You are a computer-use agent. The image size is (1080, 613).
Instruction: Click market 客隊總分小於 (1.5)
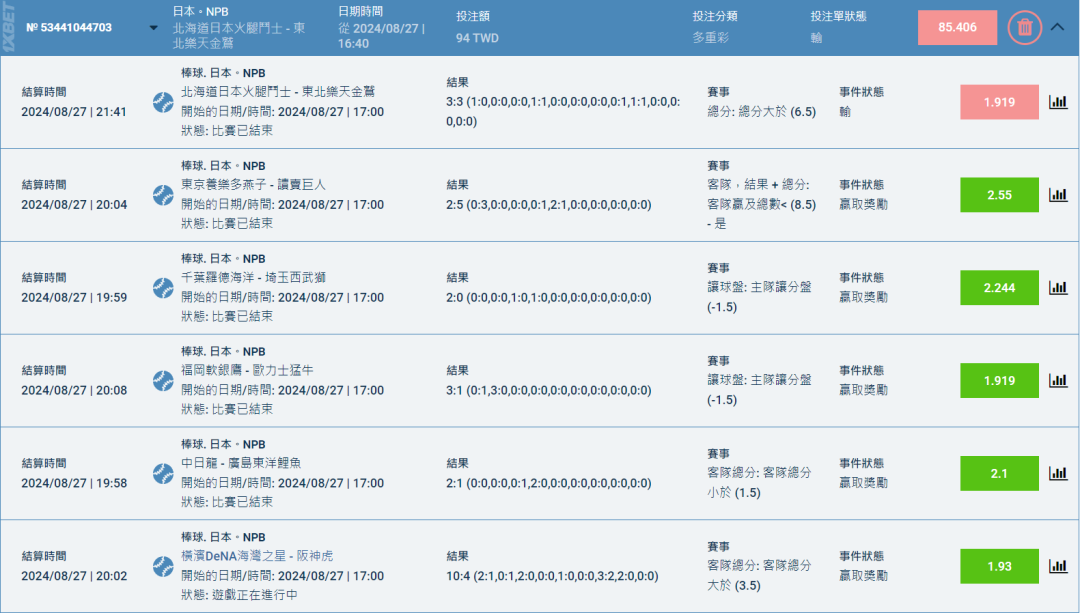pos(759,482)
